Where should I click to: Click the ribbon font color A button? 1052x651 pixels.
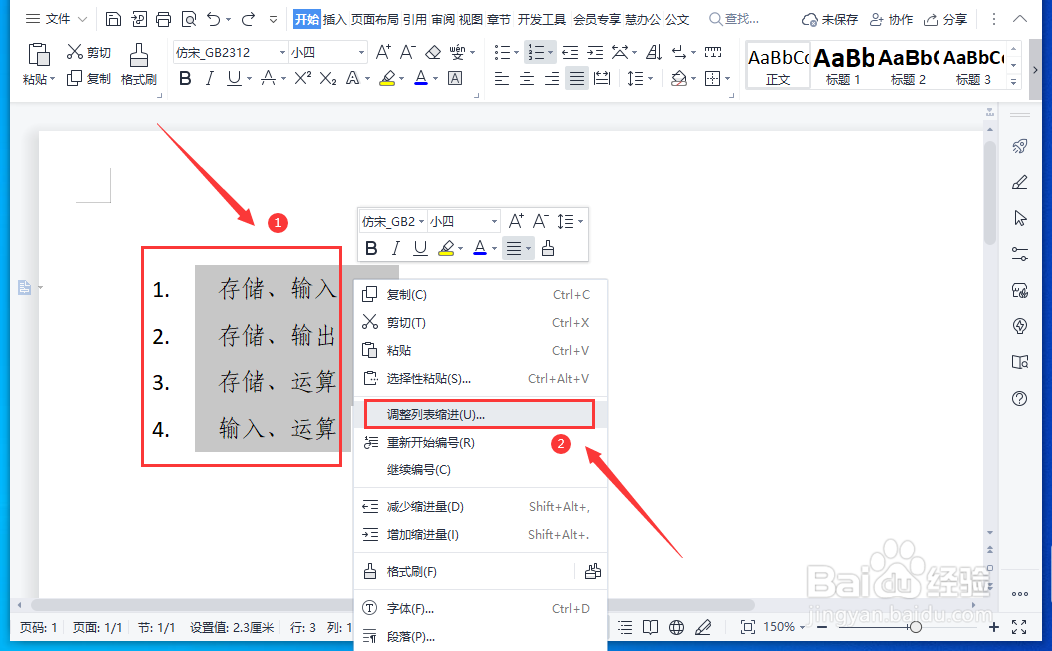421,79
